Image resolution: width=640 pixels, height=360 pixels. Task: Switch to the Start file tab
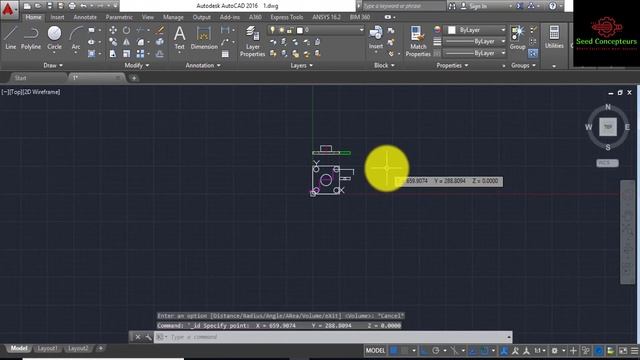[x=20, y=78]
